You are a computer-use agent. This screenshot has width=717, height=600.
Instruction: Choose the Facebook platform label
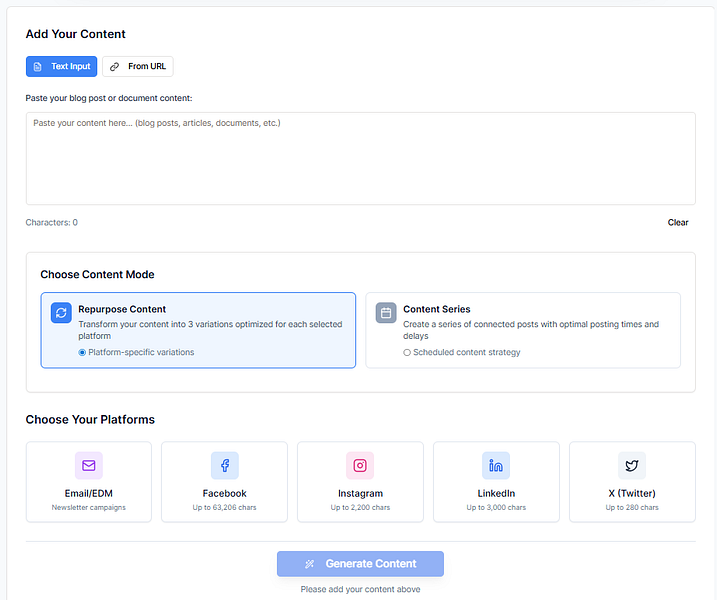(x=225, y=493)
